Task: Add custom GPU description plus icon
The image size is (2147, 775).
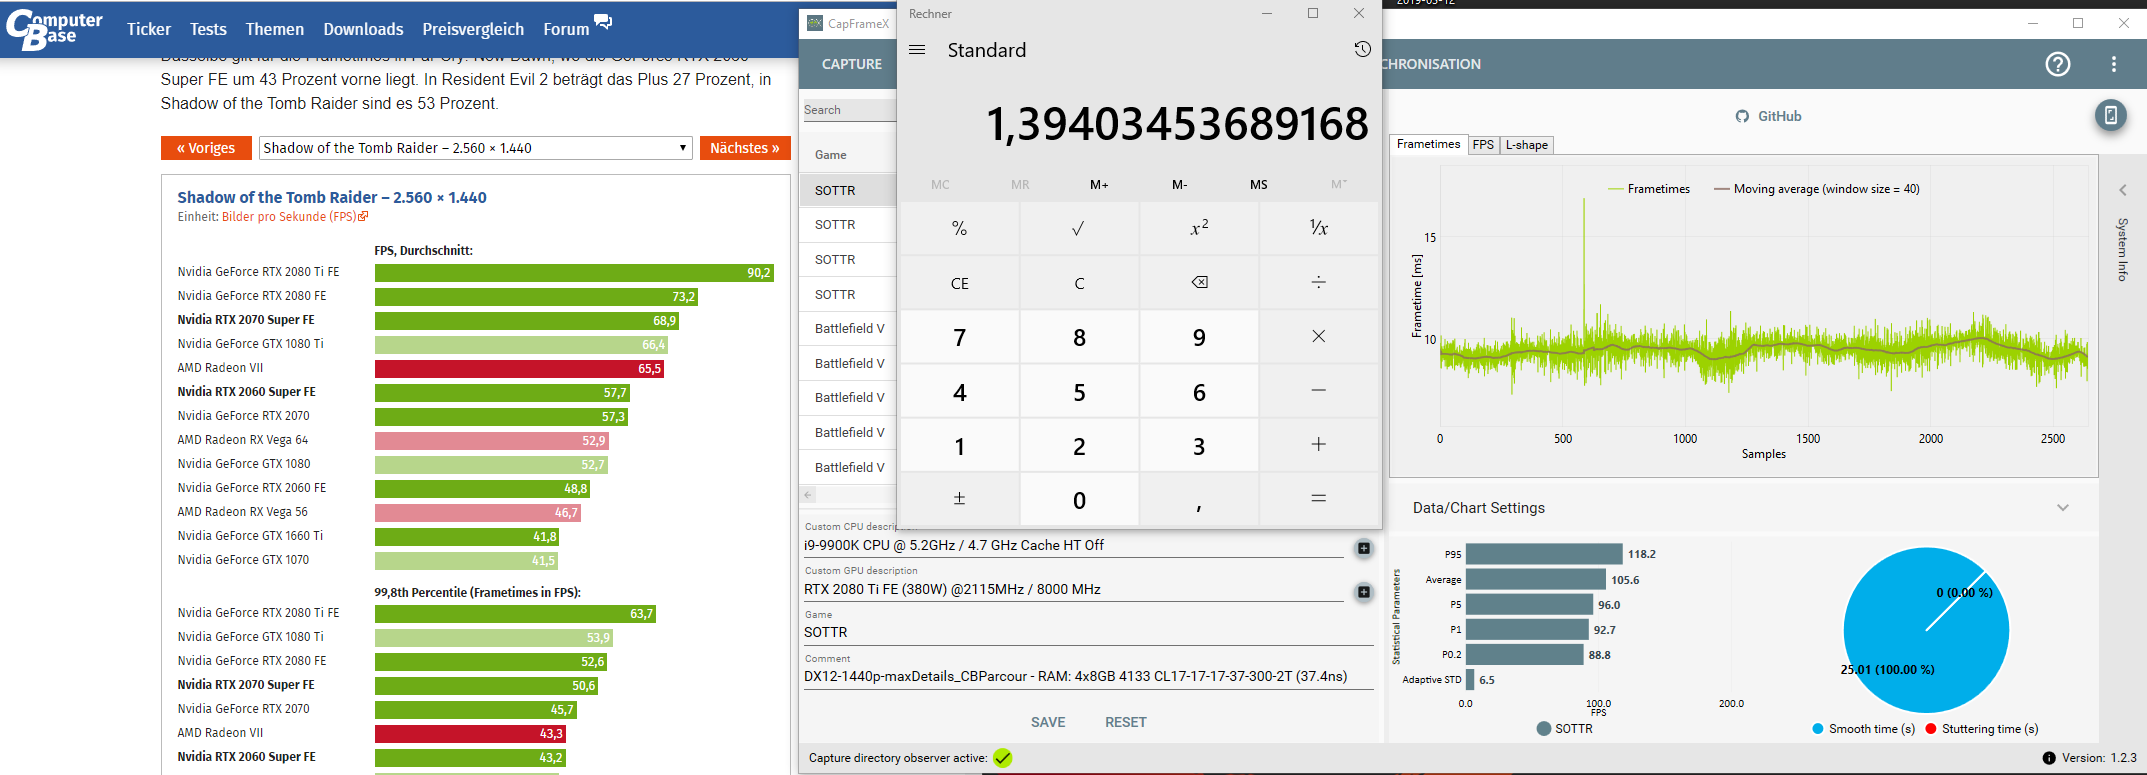Action: click(1363, 592)
